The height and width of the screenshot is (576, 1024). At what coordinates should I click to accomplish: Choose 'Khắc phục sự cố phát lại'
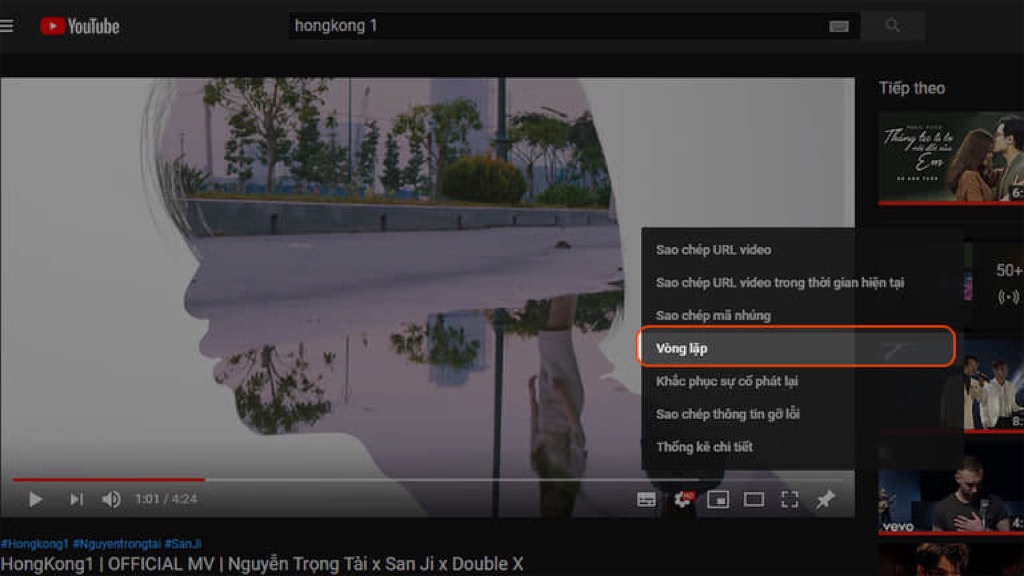[x=727, y=381]
